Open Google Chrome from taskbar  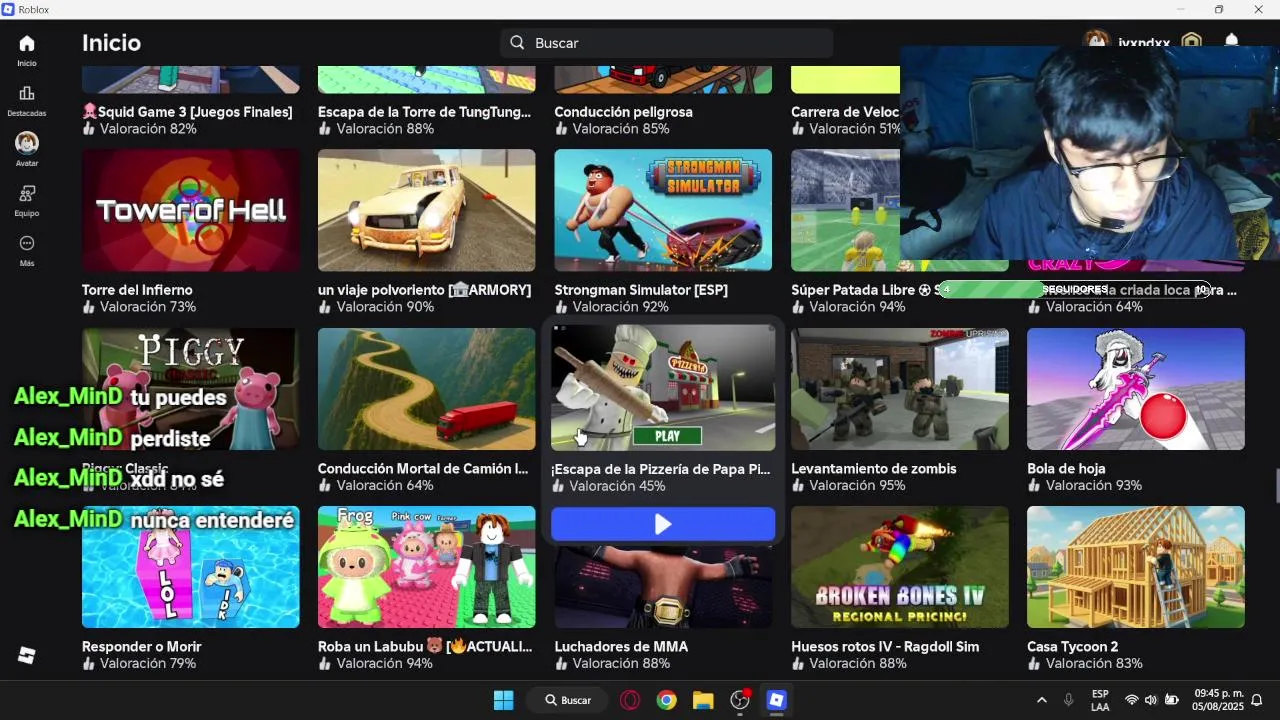point(666,700)
